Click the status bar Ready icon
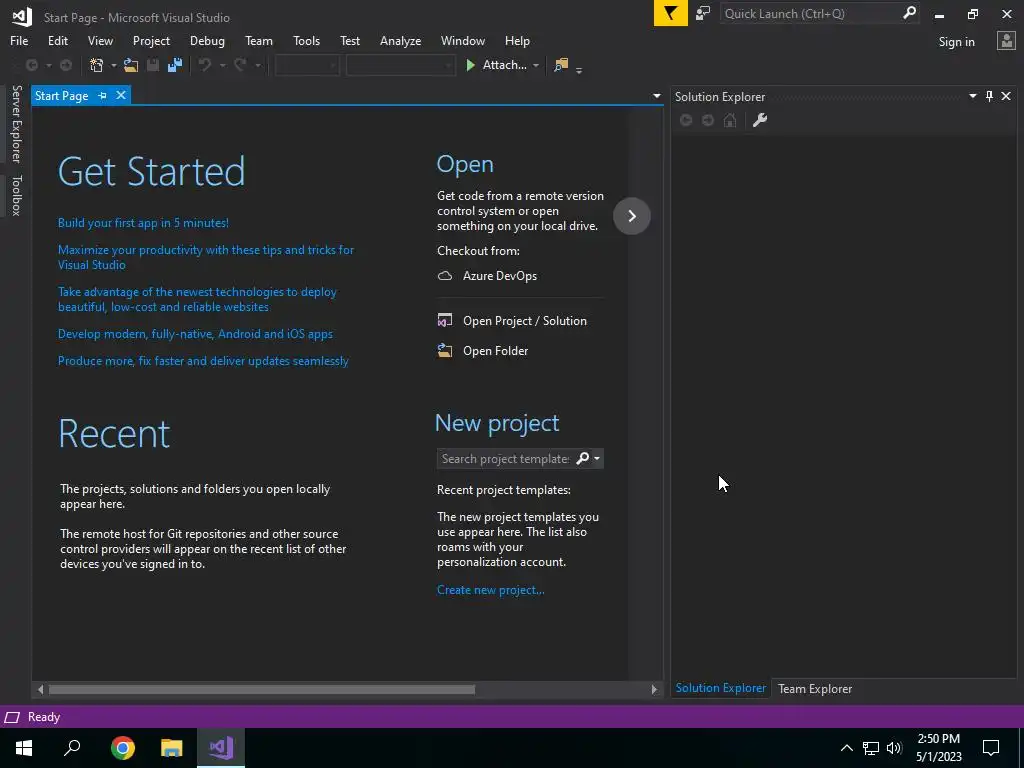Screen dimensions: 1024x768 [x=12, y=718]
